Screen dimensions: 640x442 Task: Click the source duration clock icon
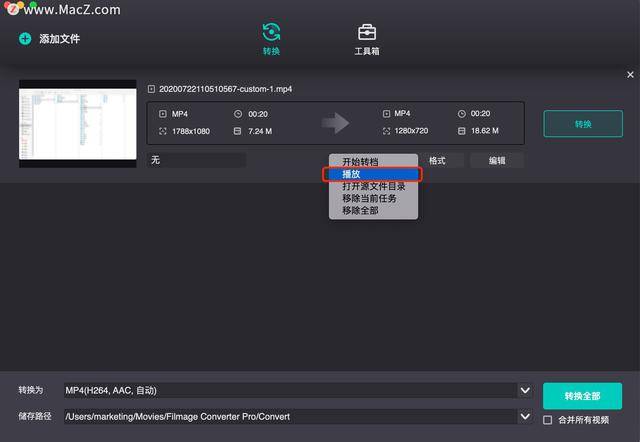(x=237, y=114)
